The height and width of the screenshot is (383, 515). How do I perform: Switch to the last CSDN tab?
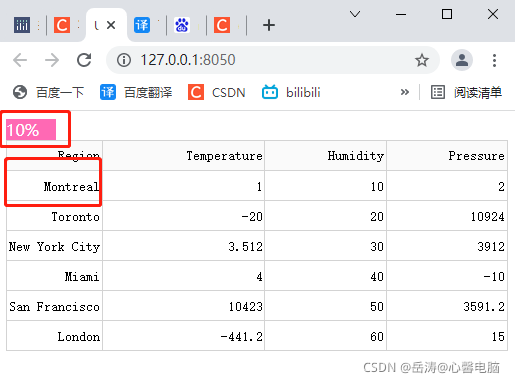(222, 25)
